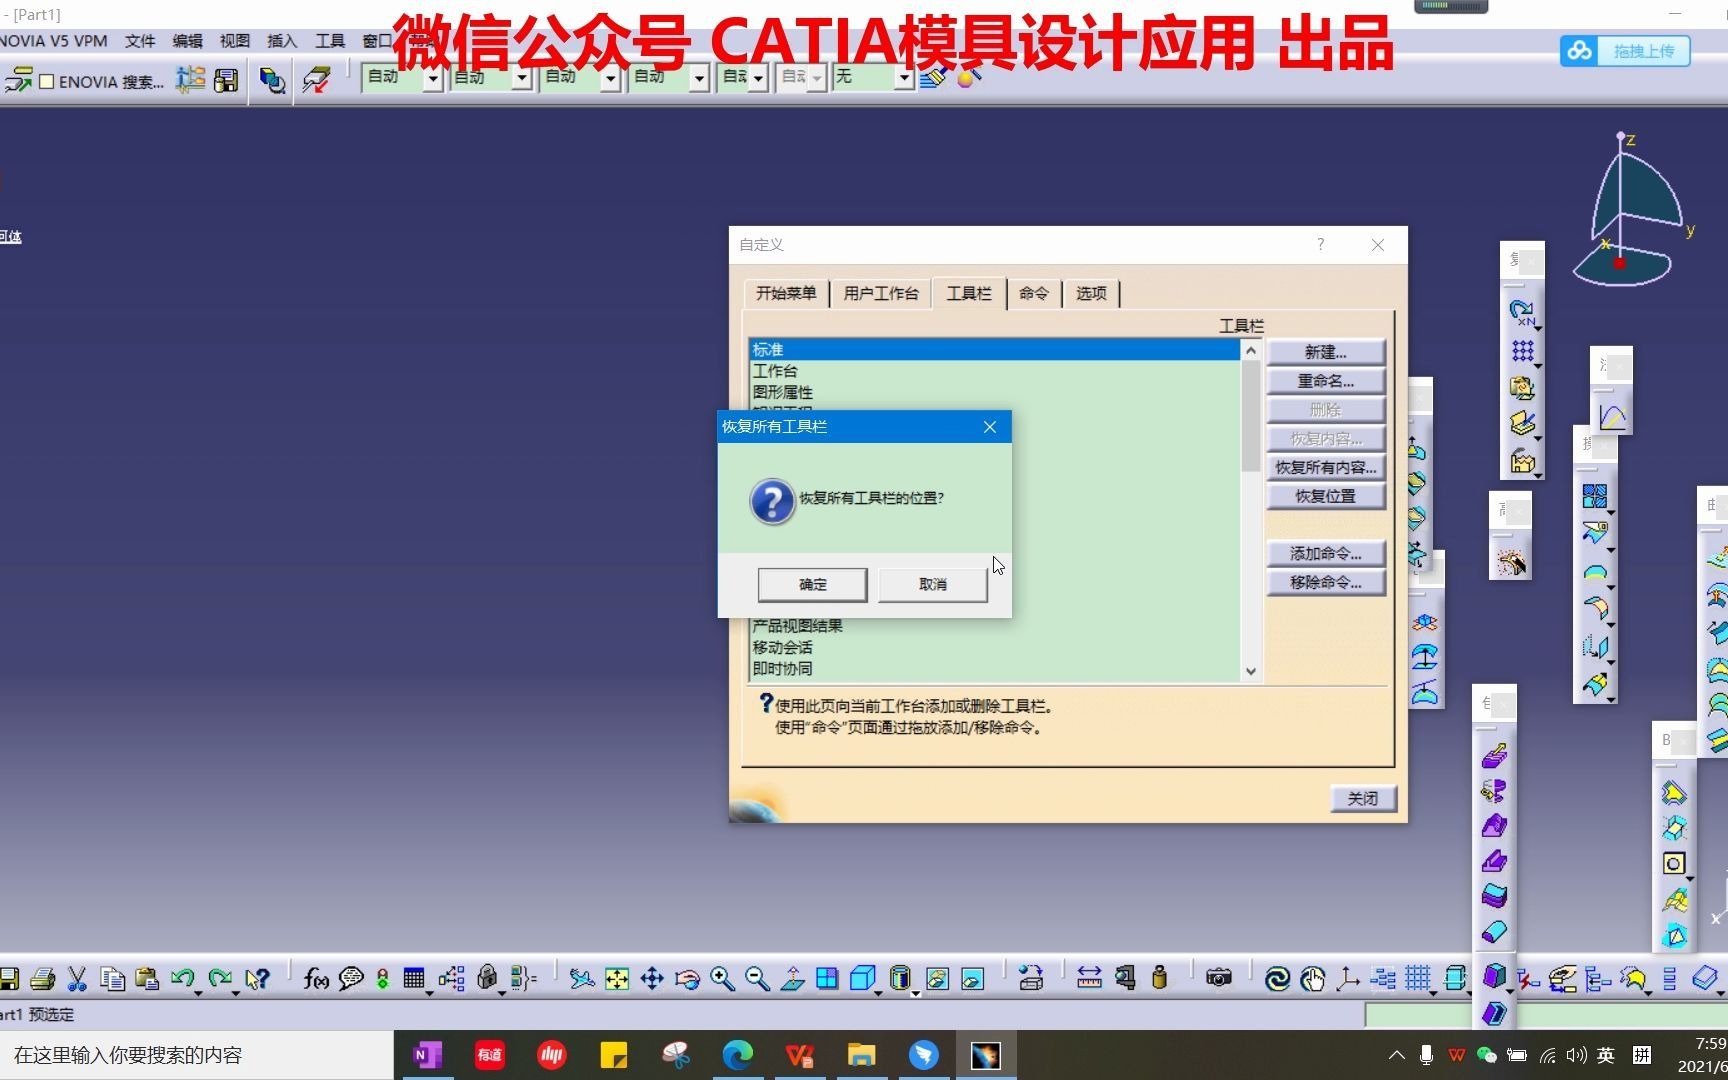
Task: Click the 恢复位置 button
Action: tap(1325, 496)
